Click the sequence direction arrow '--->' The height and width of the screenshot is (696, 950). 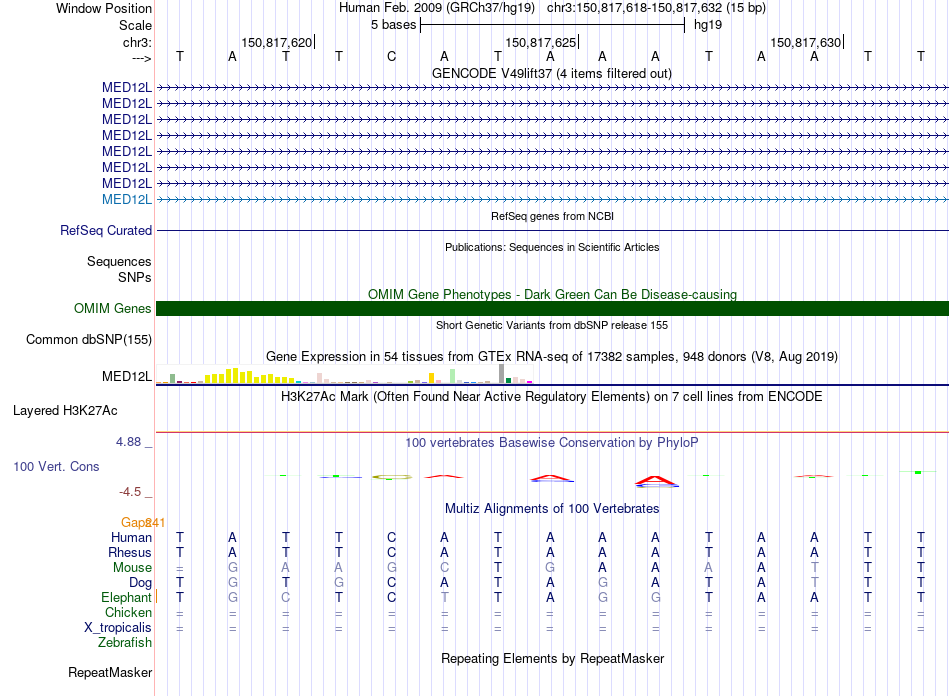pyautogui.click(x=142, y=58)
